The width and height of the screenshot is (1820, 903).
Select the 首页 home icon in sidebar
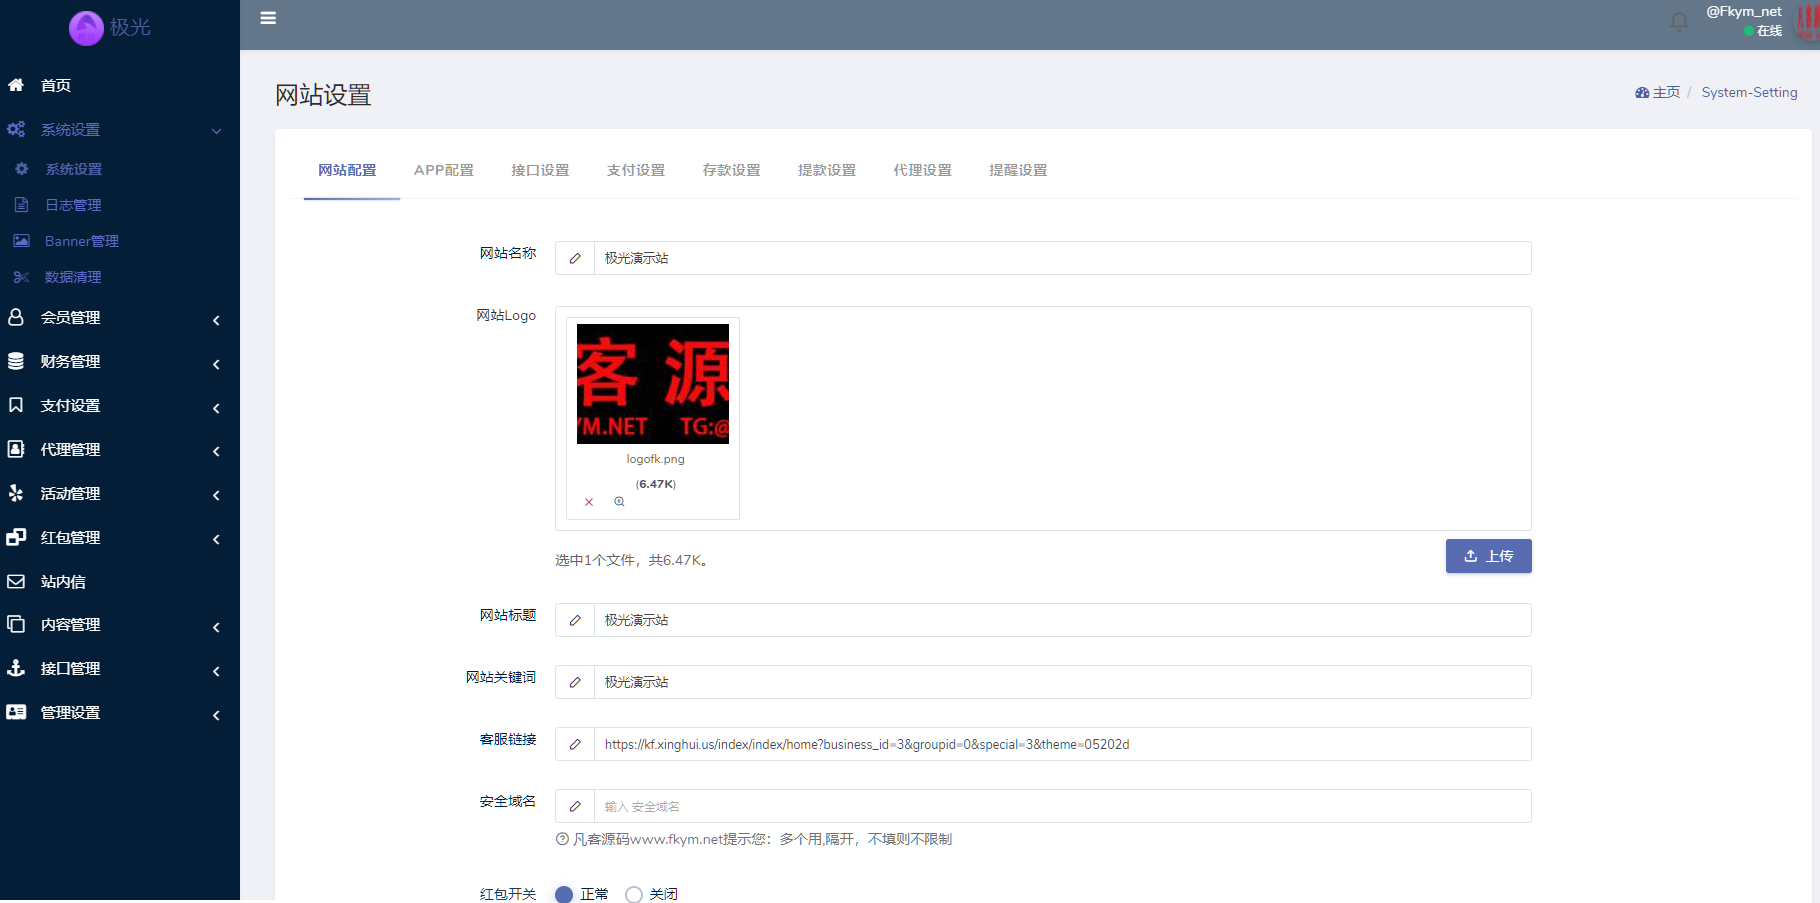(16, 85)
